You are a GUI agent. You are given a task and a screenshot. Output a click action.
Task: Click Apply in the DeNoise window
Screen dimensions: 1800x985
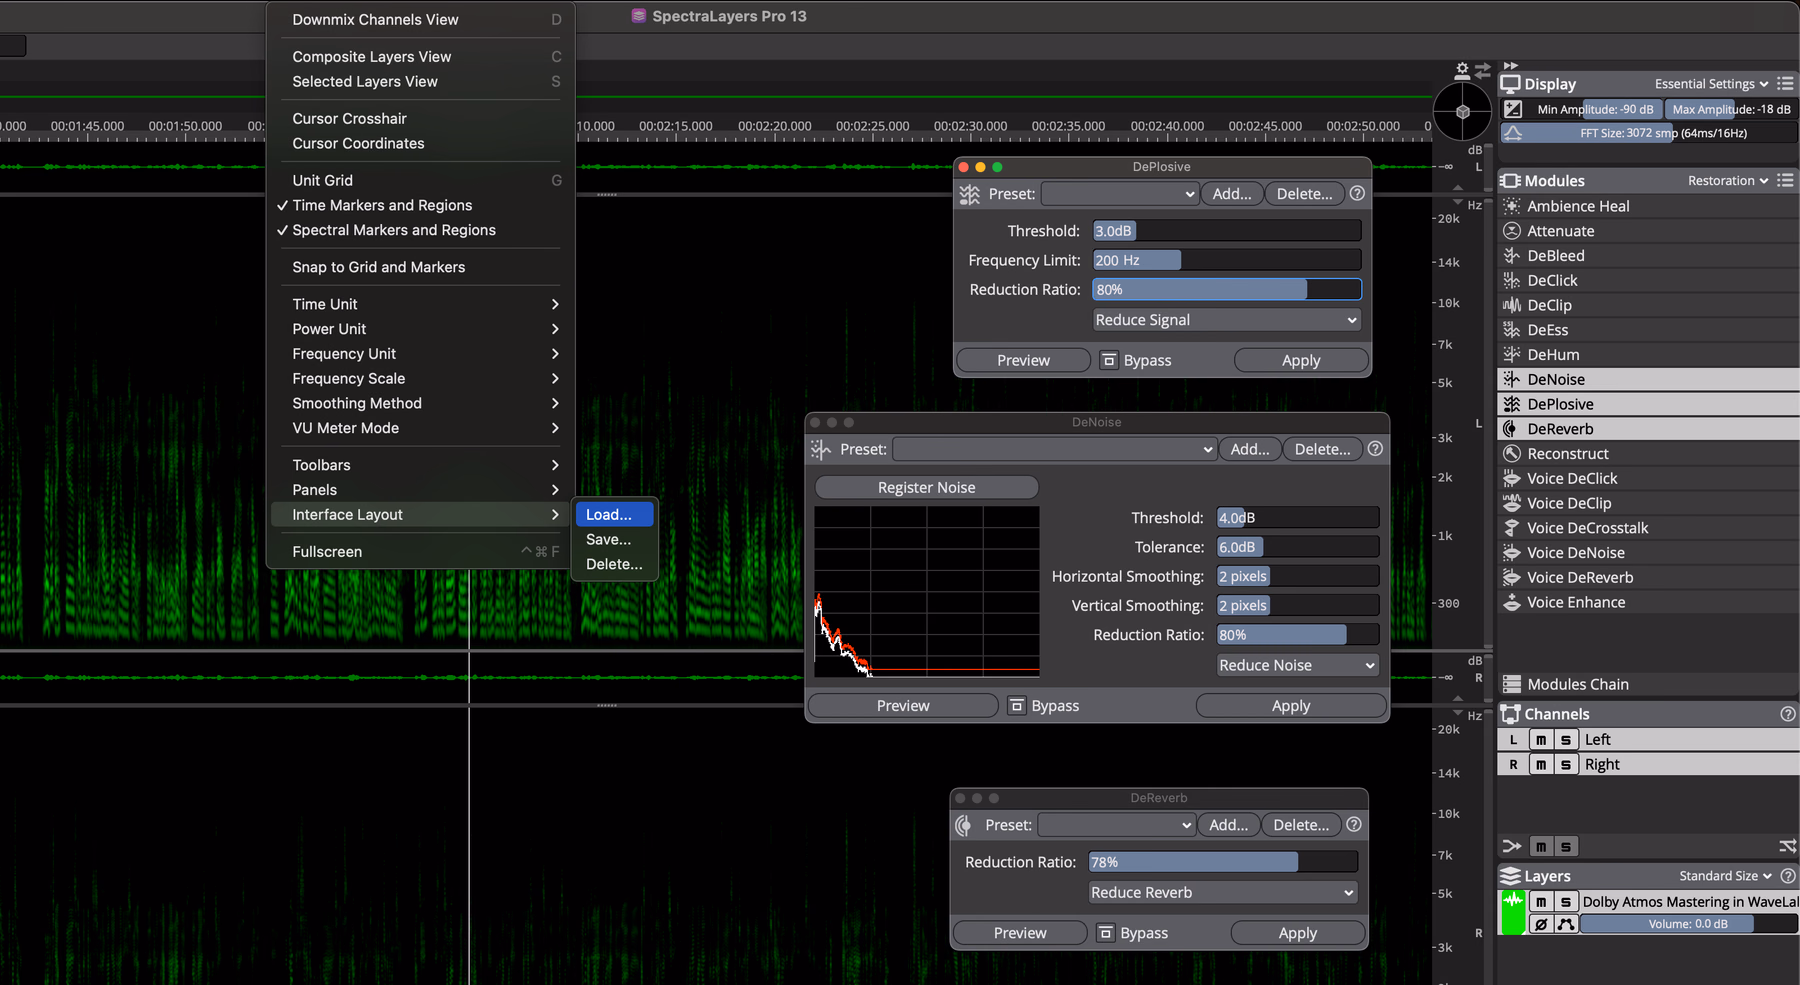pos(1291,706)
